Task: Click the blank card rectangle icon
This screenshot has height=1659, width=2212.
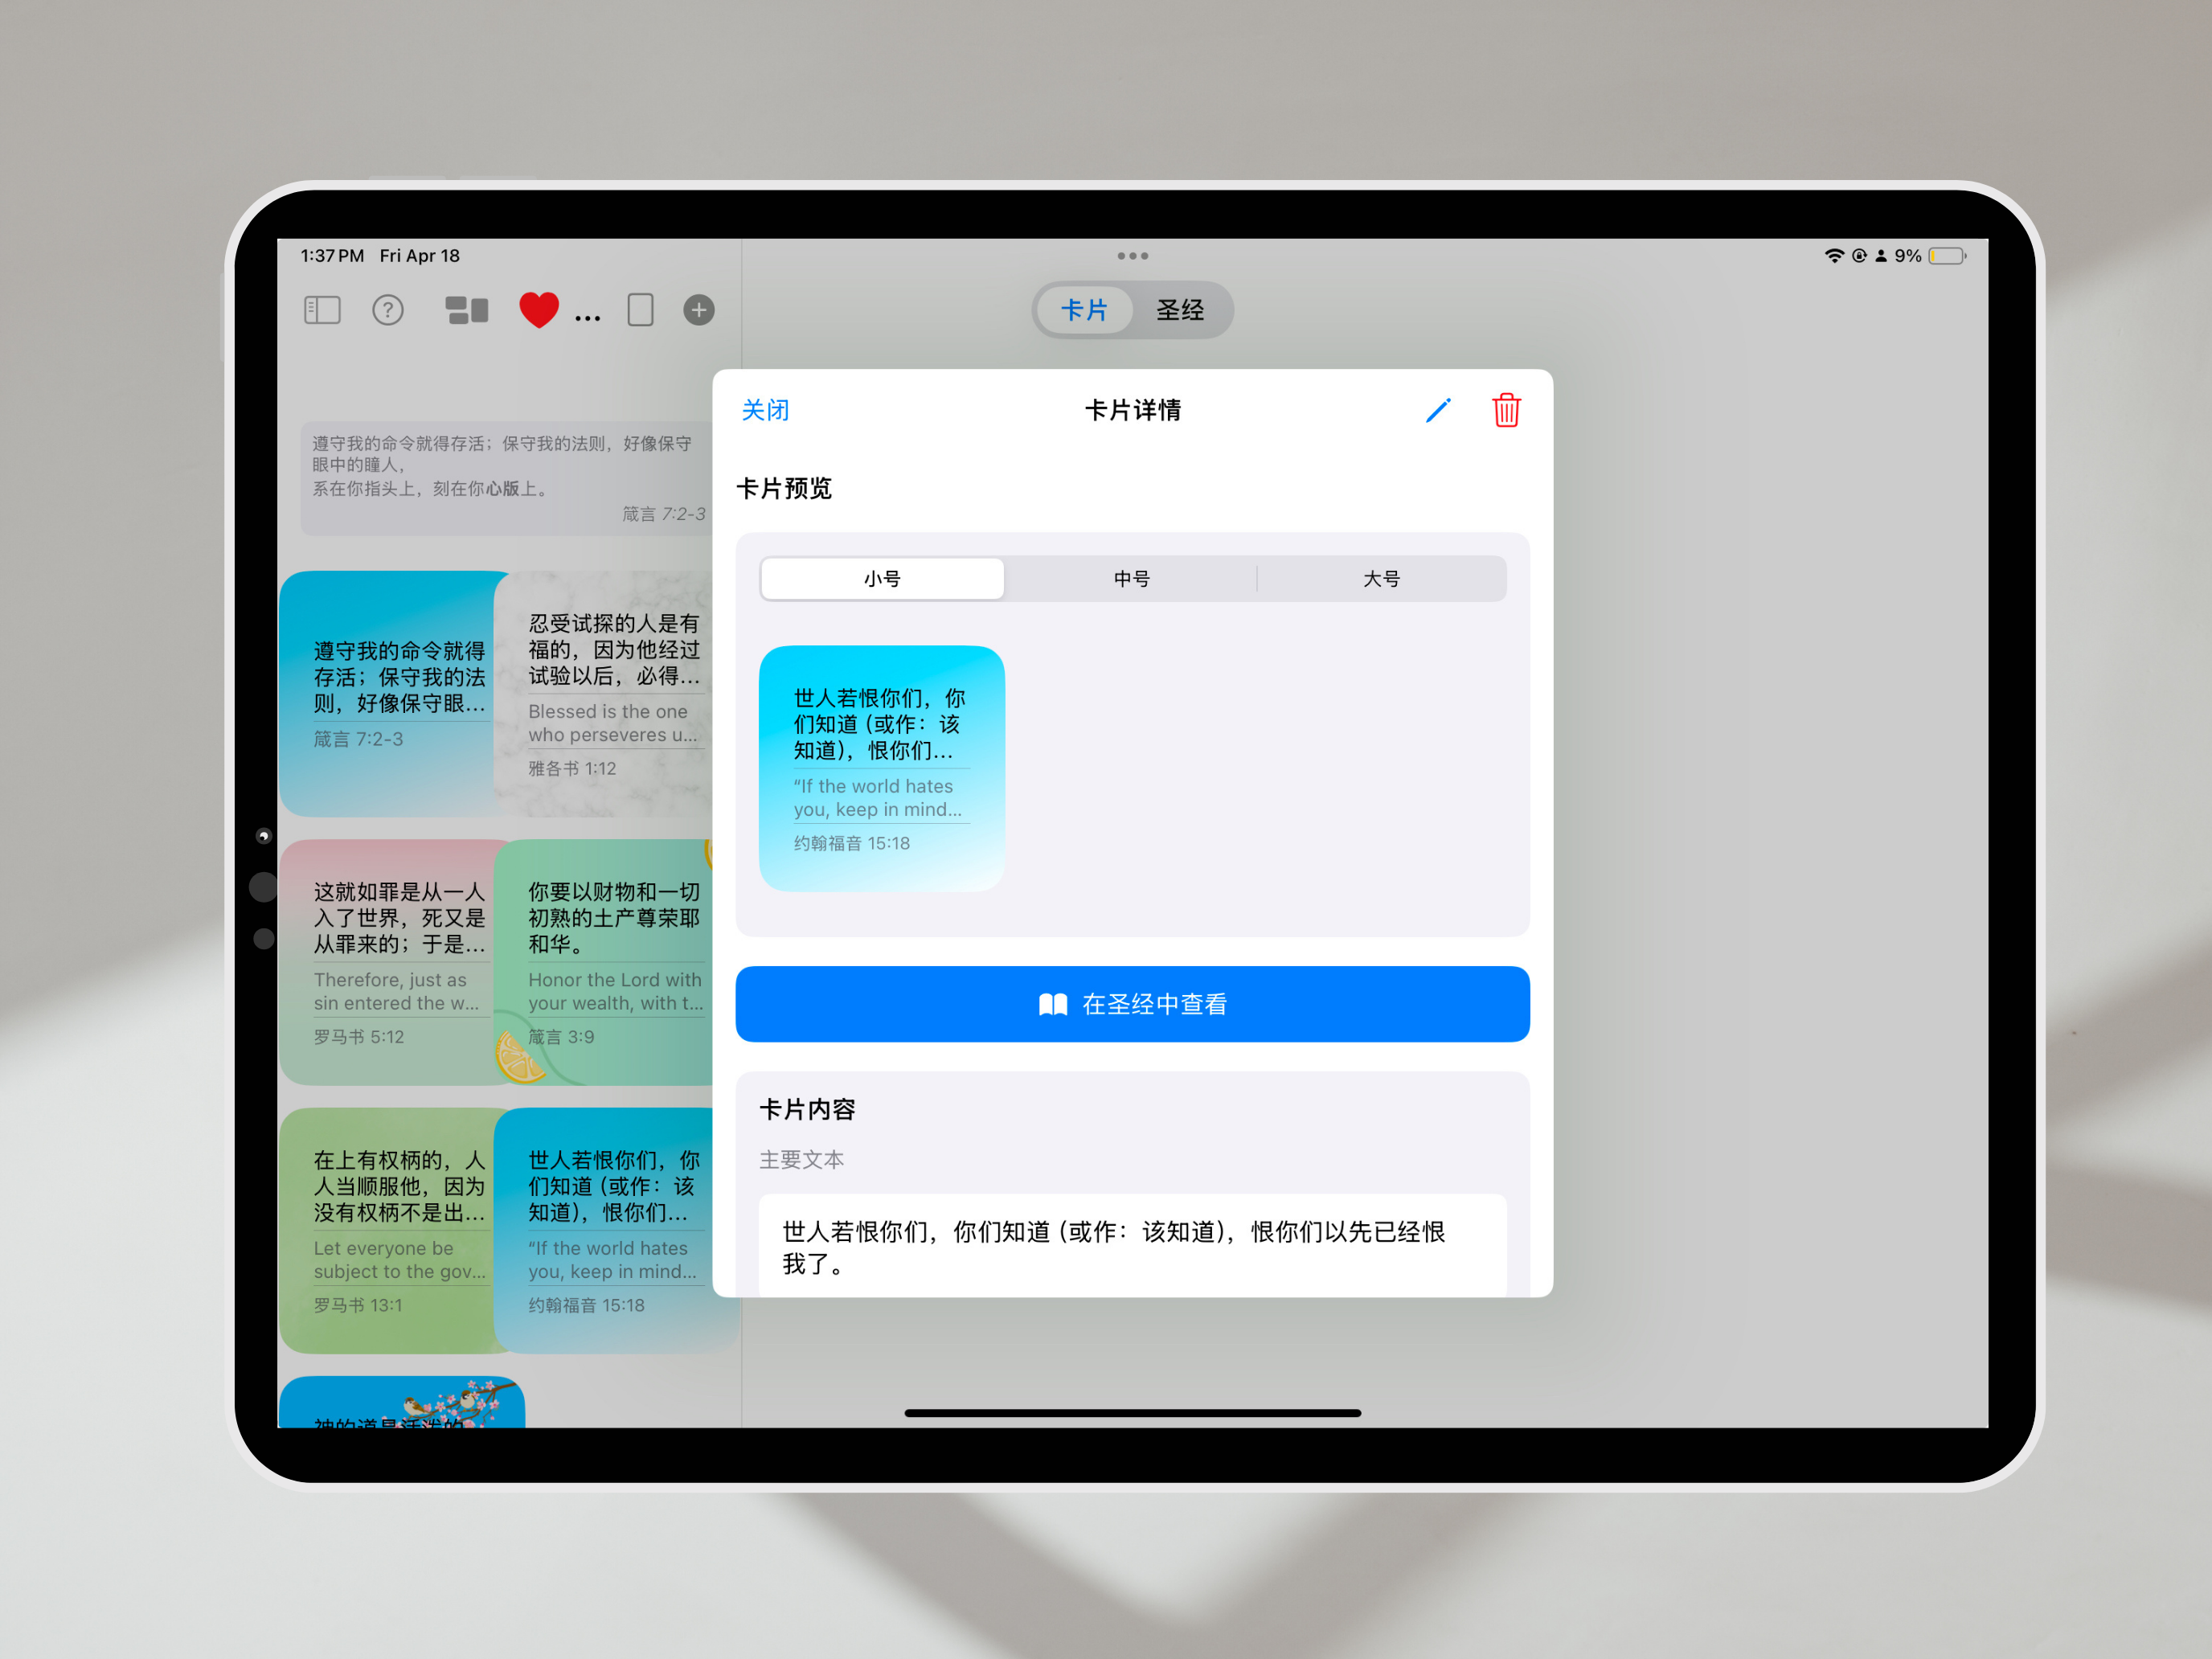Action: (640, 310)
